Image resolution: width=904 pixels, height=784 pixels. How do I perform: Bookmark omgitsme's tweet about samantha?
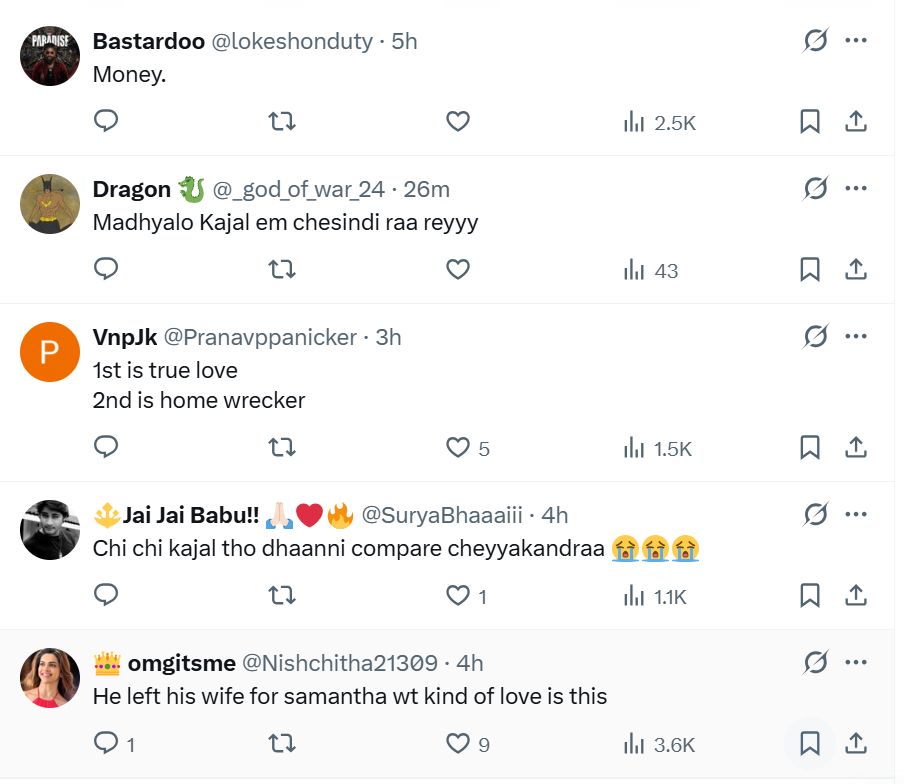pos(810,743)
